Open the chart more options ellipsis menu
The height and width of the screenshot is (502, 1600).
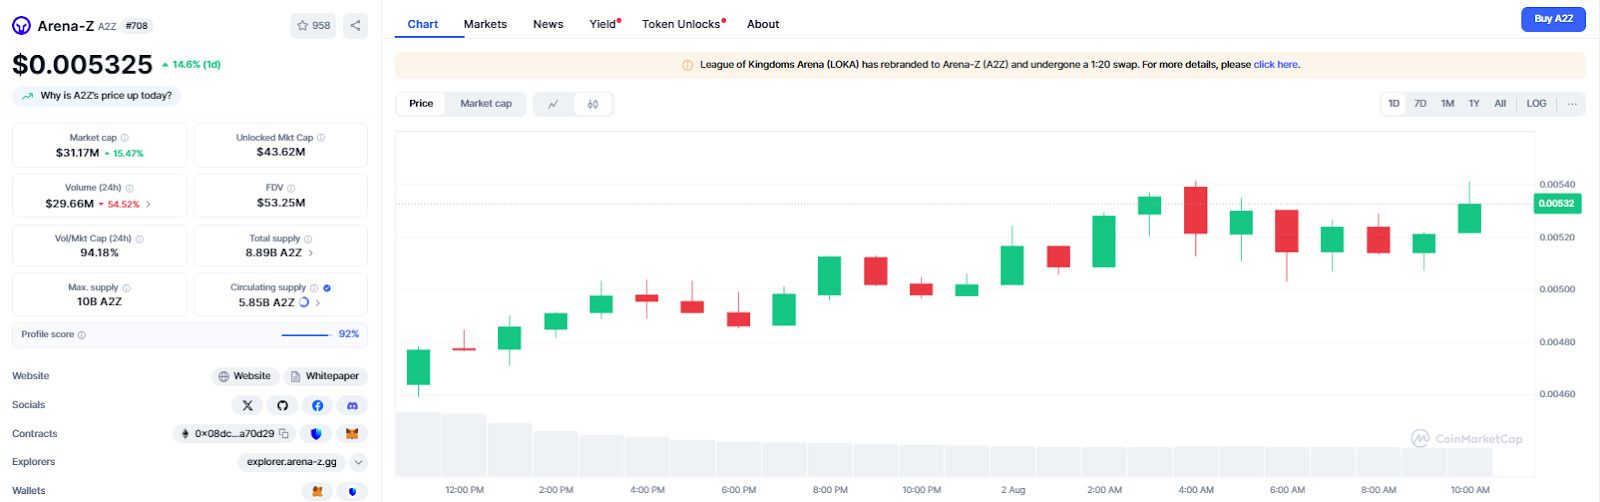click(x=1572, y=104)
